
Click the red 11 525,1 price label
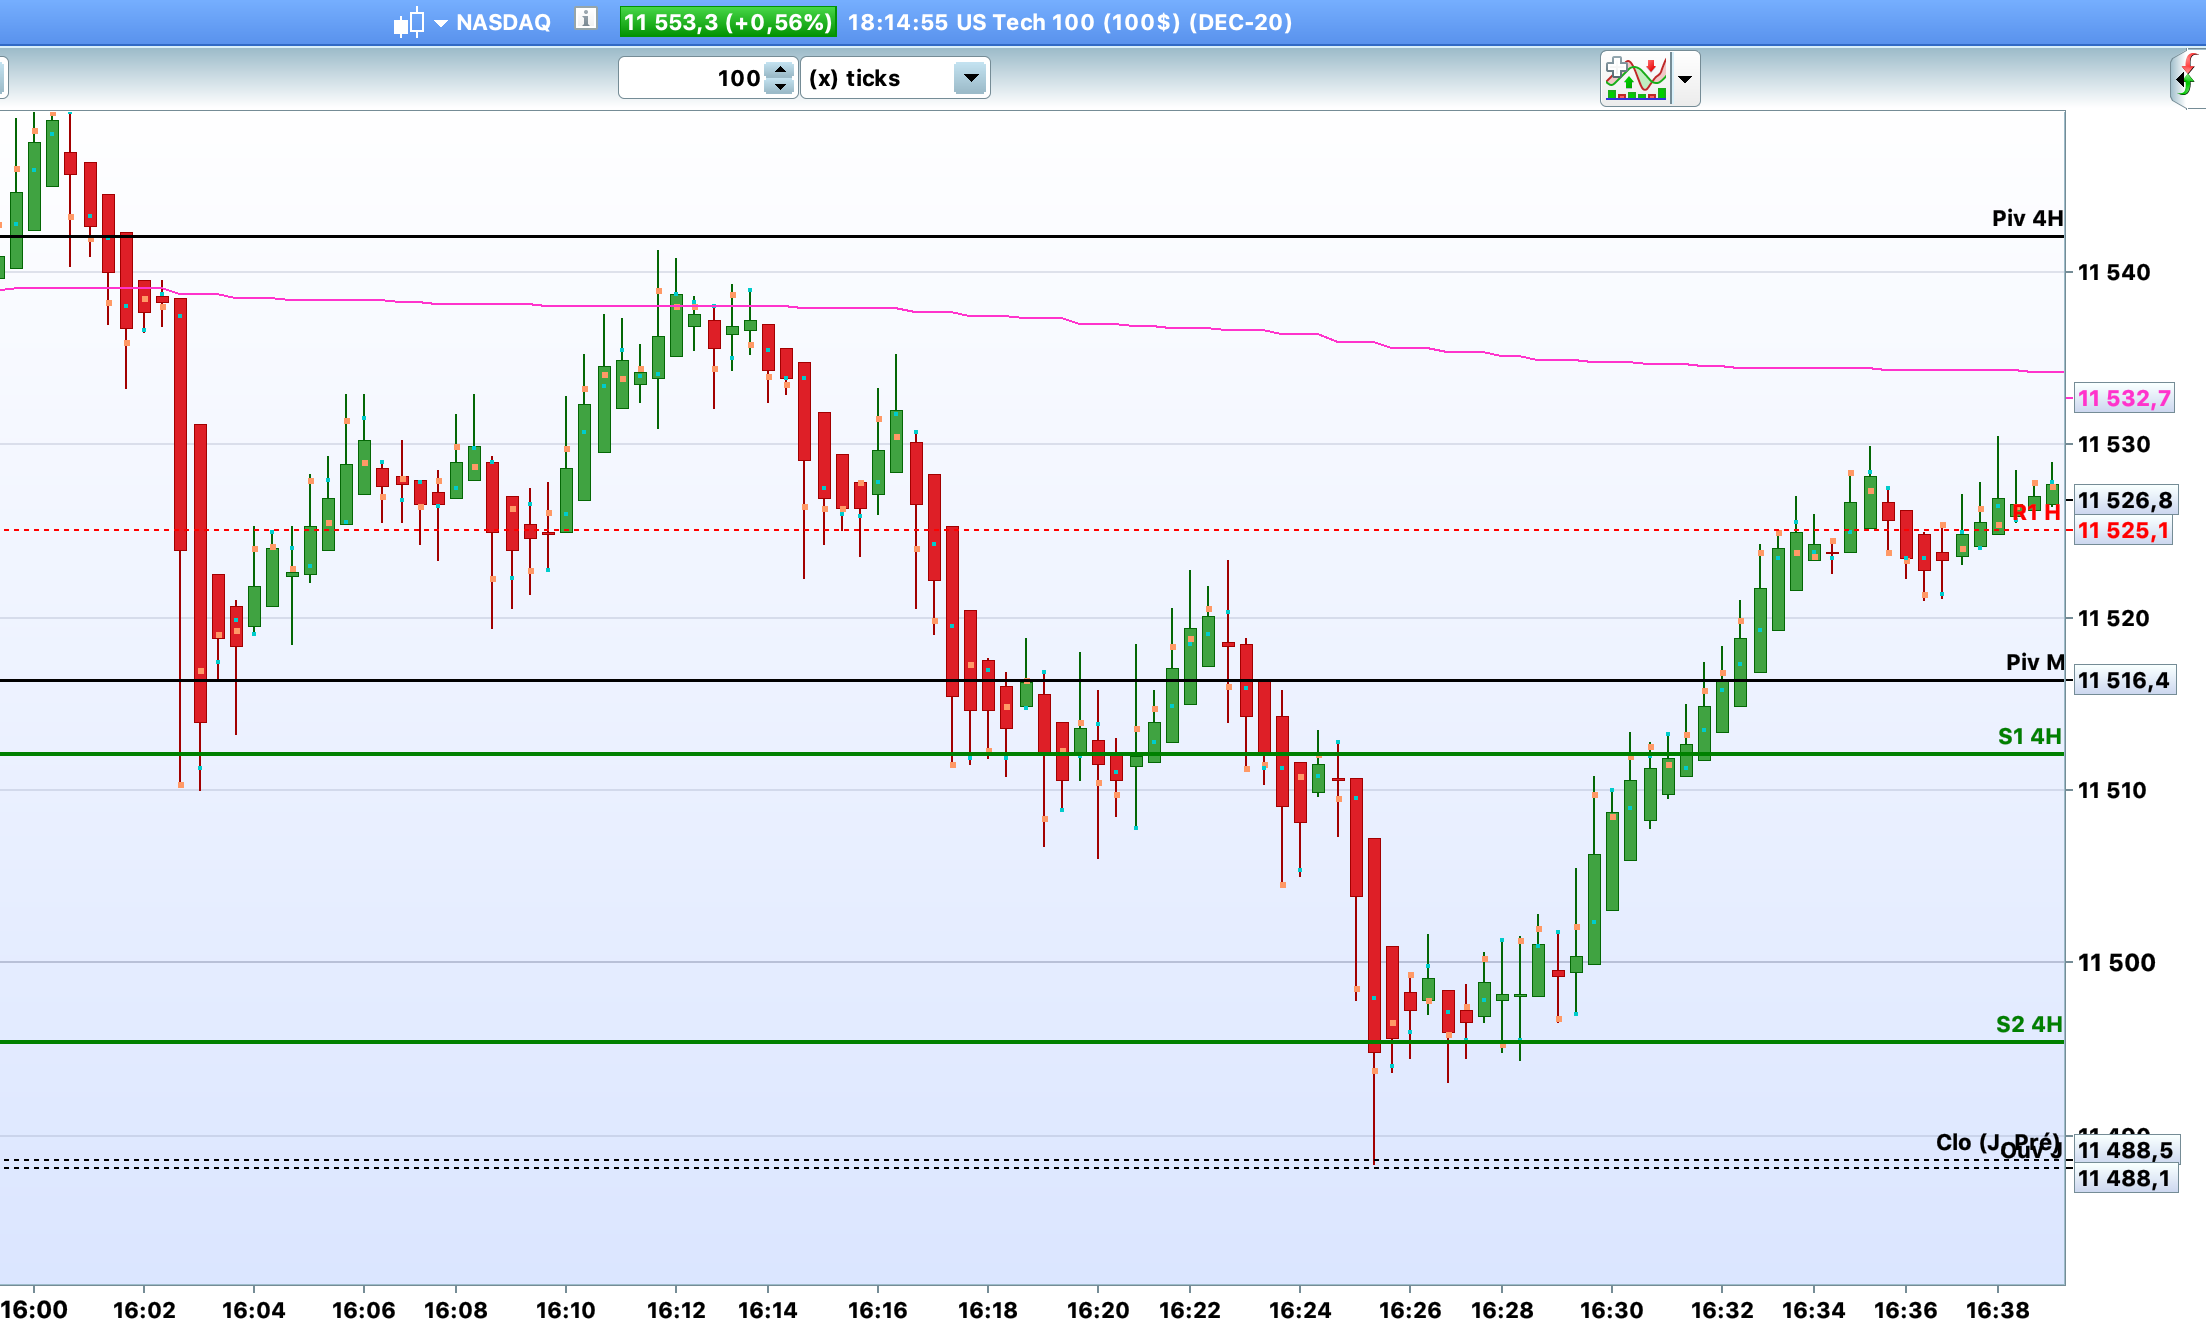[x=2124, y=530]
